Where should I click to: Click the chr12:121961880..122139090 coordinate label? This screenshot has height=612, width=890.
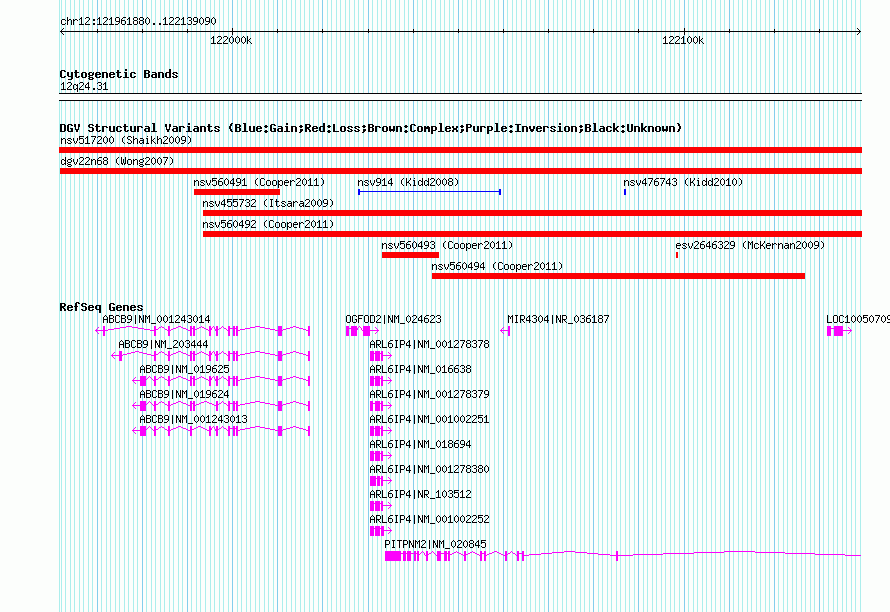[x=138, y=22]
